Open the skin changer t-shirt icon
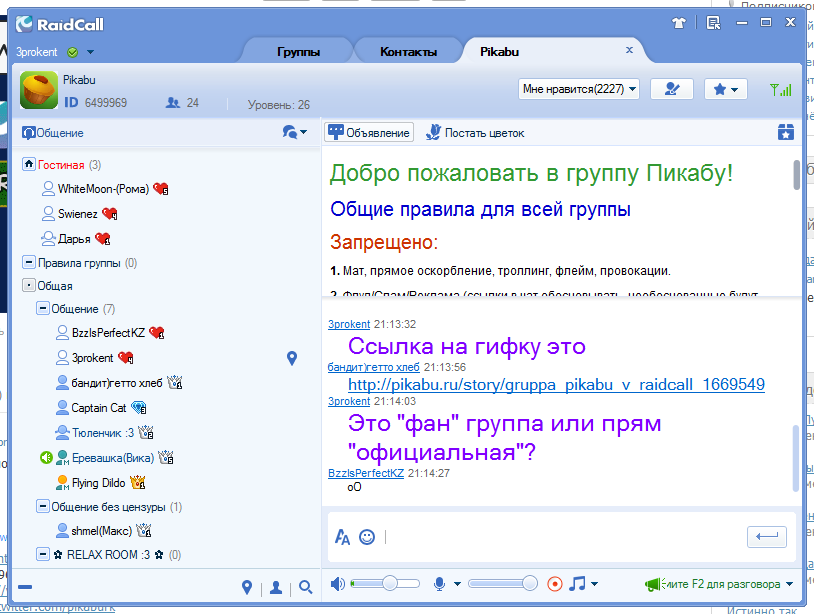This screenshot has width=814, height=614. (x=679, y=23)
